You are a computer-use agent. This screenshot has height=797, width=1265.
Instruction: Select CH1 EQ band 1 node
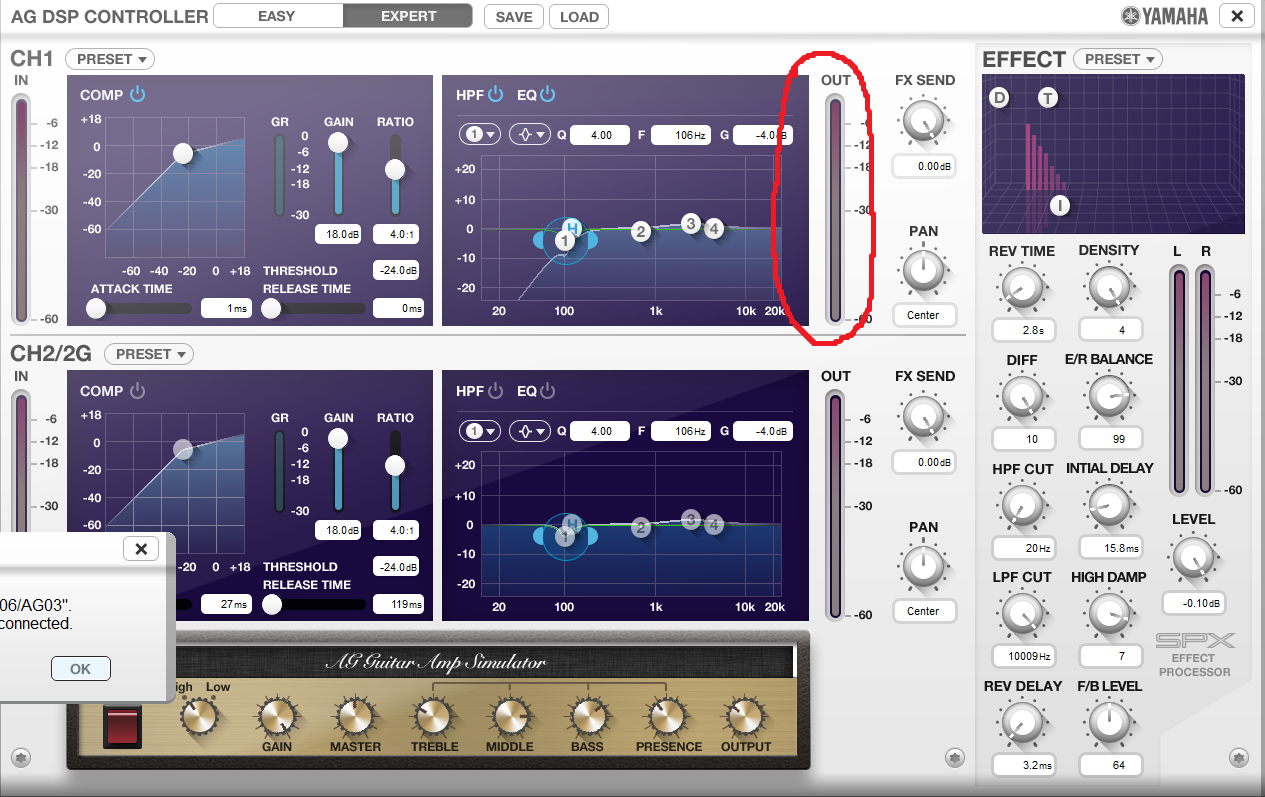[565, 241]
